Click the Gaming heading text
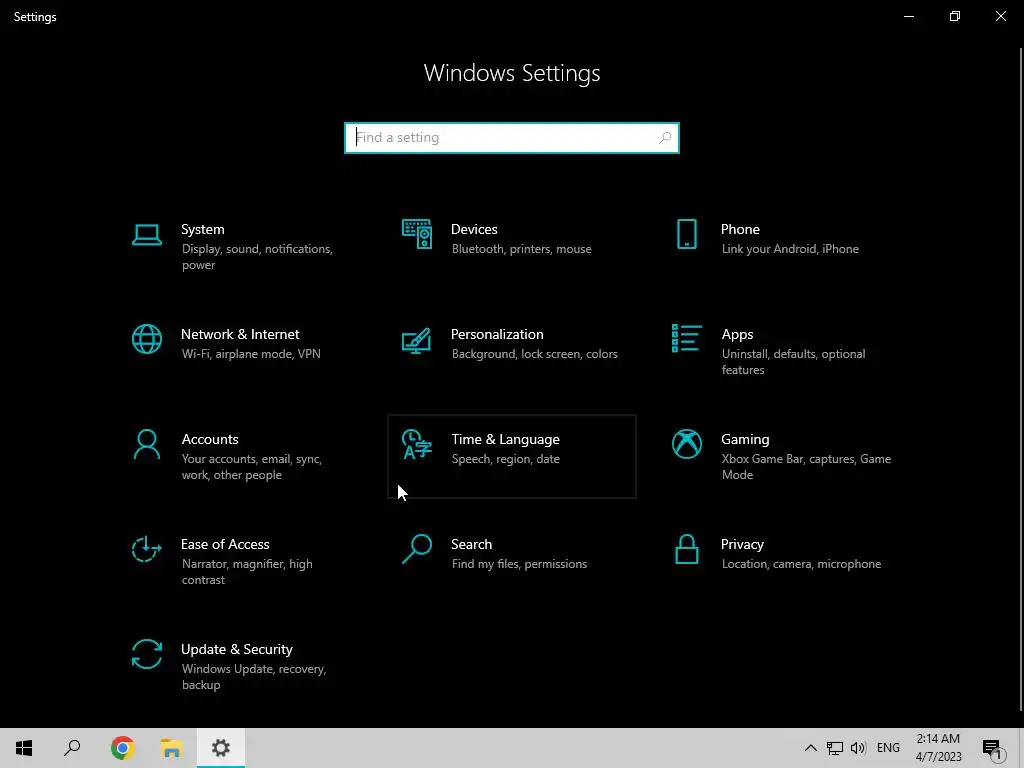 coord(745,440)
